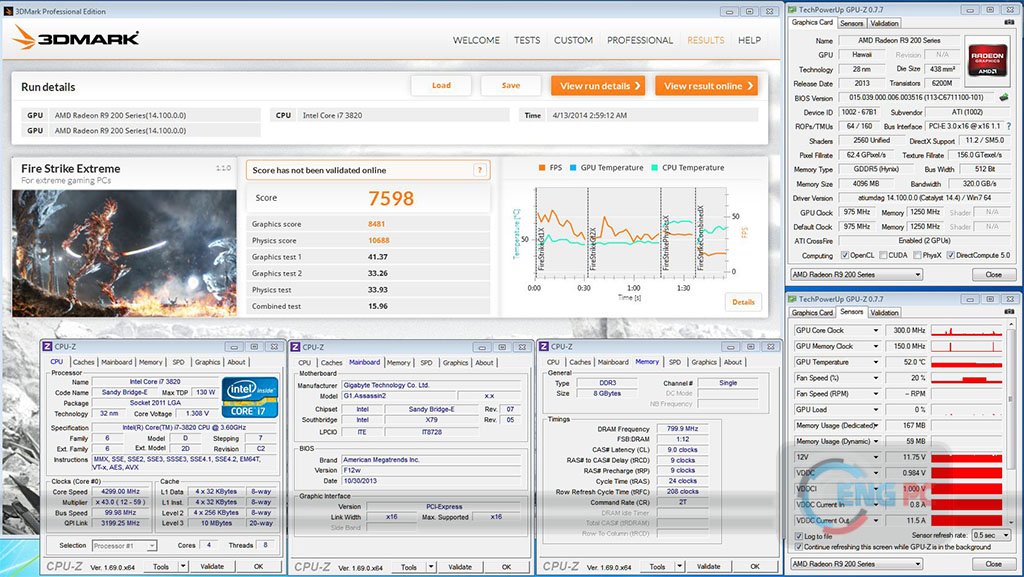Image resolution: width=1024 pixels, height=577 pixels.
Task: Click the green CPU Temperature legend swatch
Action: pos(654,168)
